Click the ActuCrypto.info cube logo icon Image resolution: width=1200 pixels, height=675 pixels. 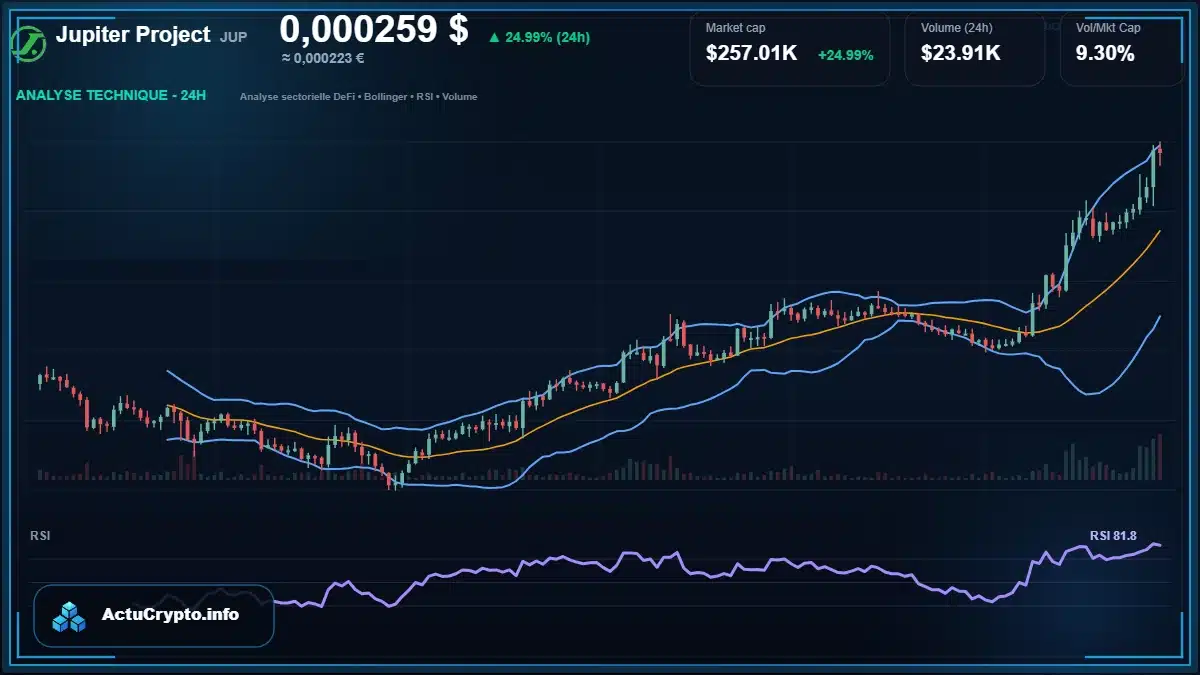point(70,616)
